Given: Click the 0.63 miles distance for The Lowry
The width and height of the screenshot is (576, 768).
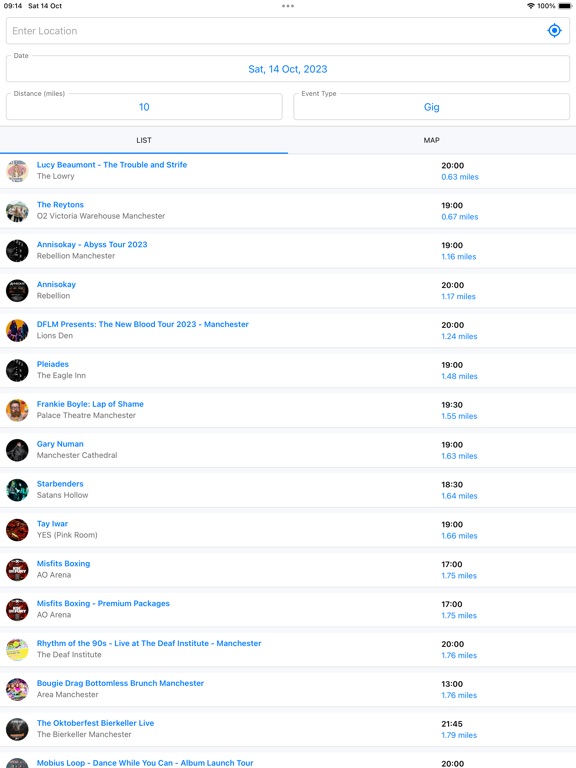Looking at the screenshot, I should coord(459,177).
